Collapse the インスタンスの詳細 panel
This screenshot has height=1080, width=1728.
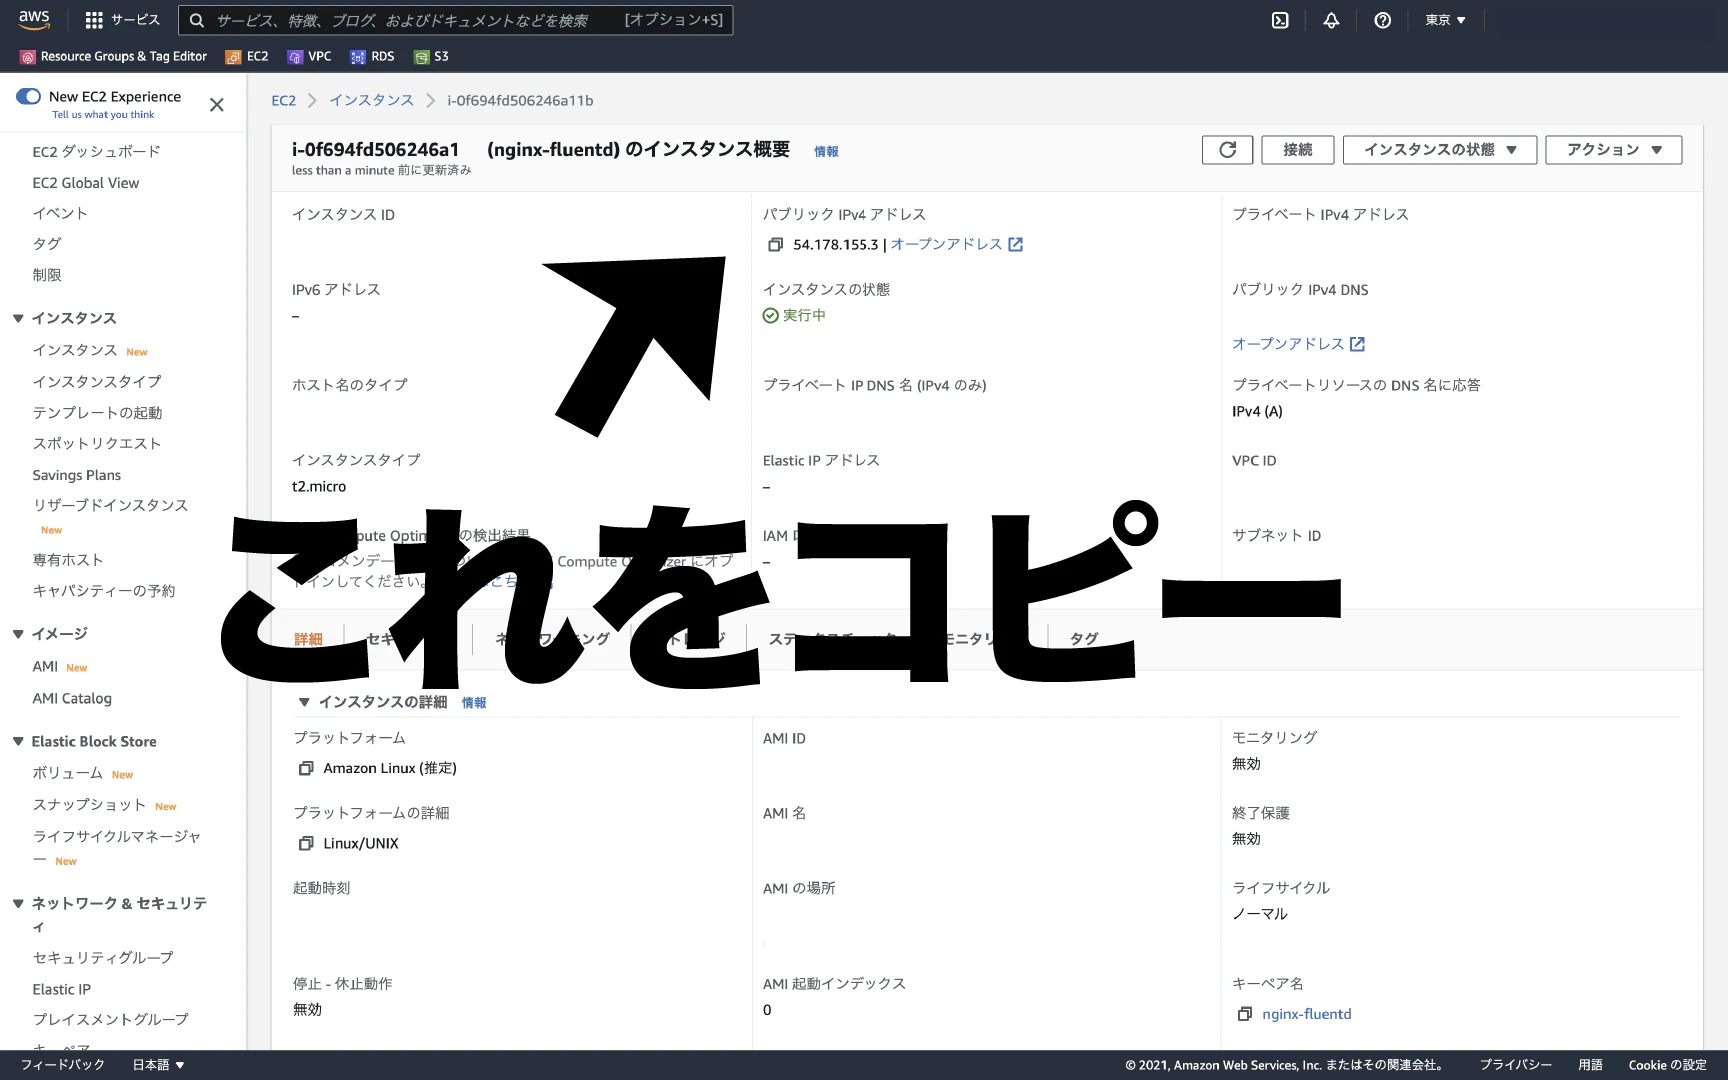click(304, 702)
